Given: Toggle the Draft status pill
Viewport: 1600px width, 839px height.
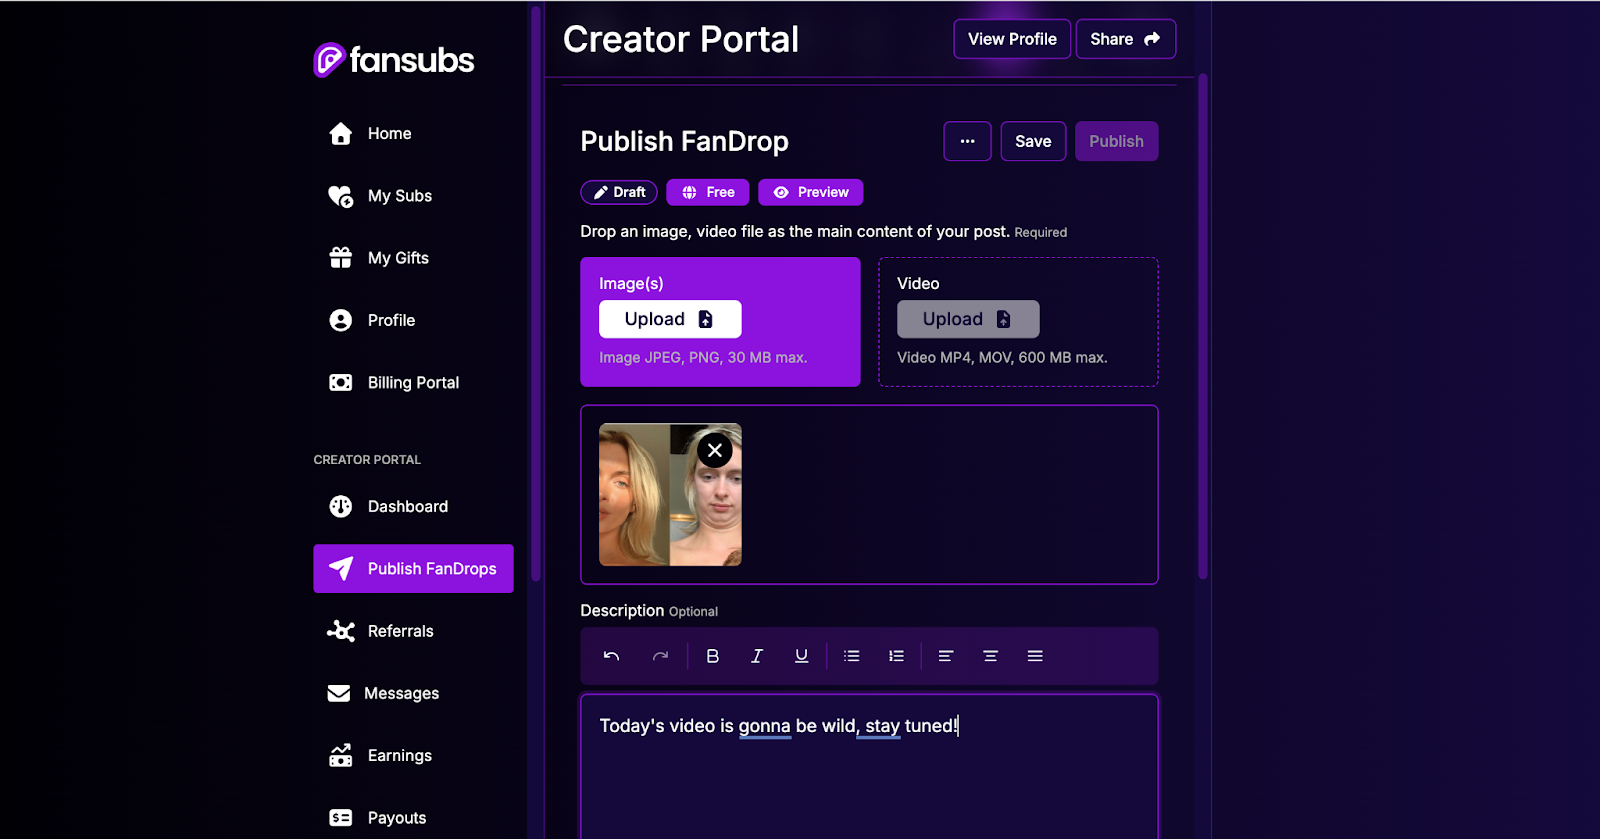Looking at the screenshot, I should [619, 192].
